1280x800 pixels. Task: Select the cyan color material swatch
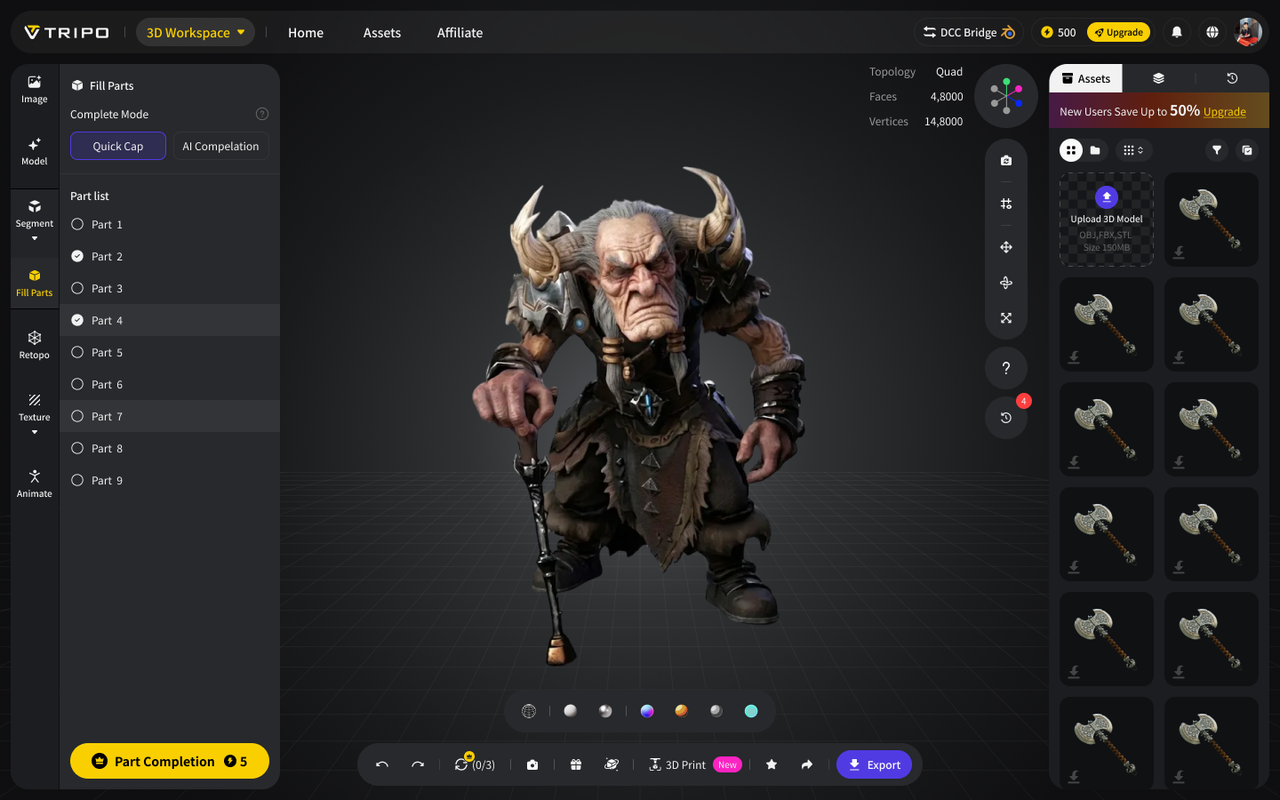pyautogui.click(x=751, y=711)
